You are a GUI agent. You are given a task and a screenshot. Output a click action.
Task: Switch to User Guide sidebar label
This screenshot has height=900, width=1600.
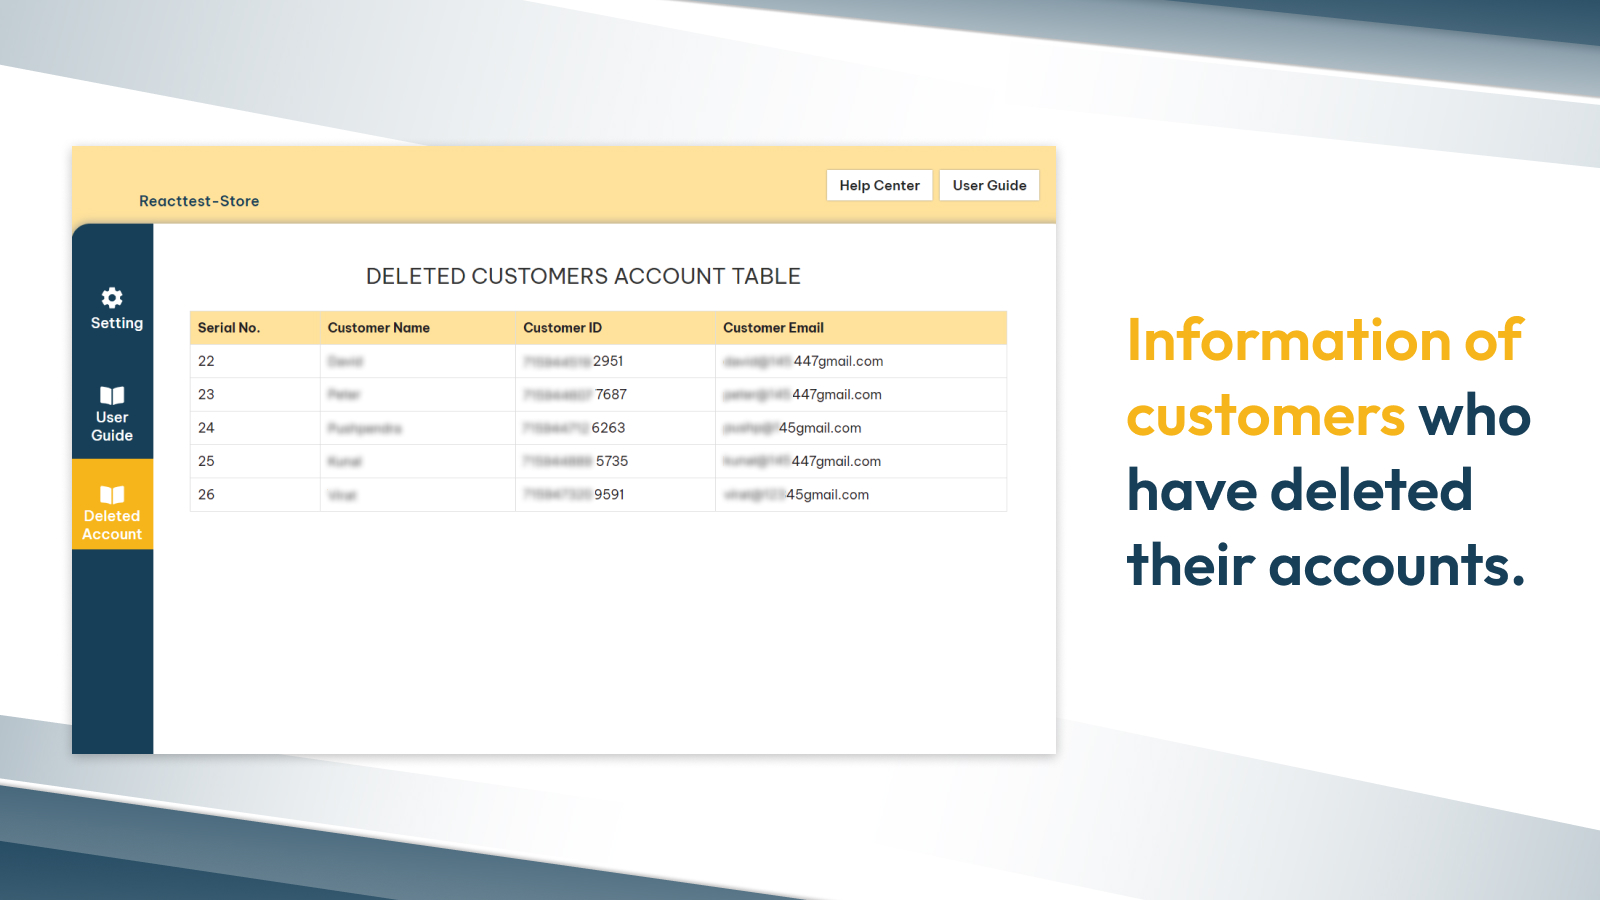click(x=112, y=426)
